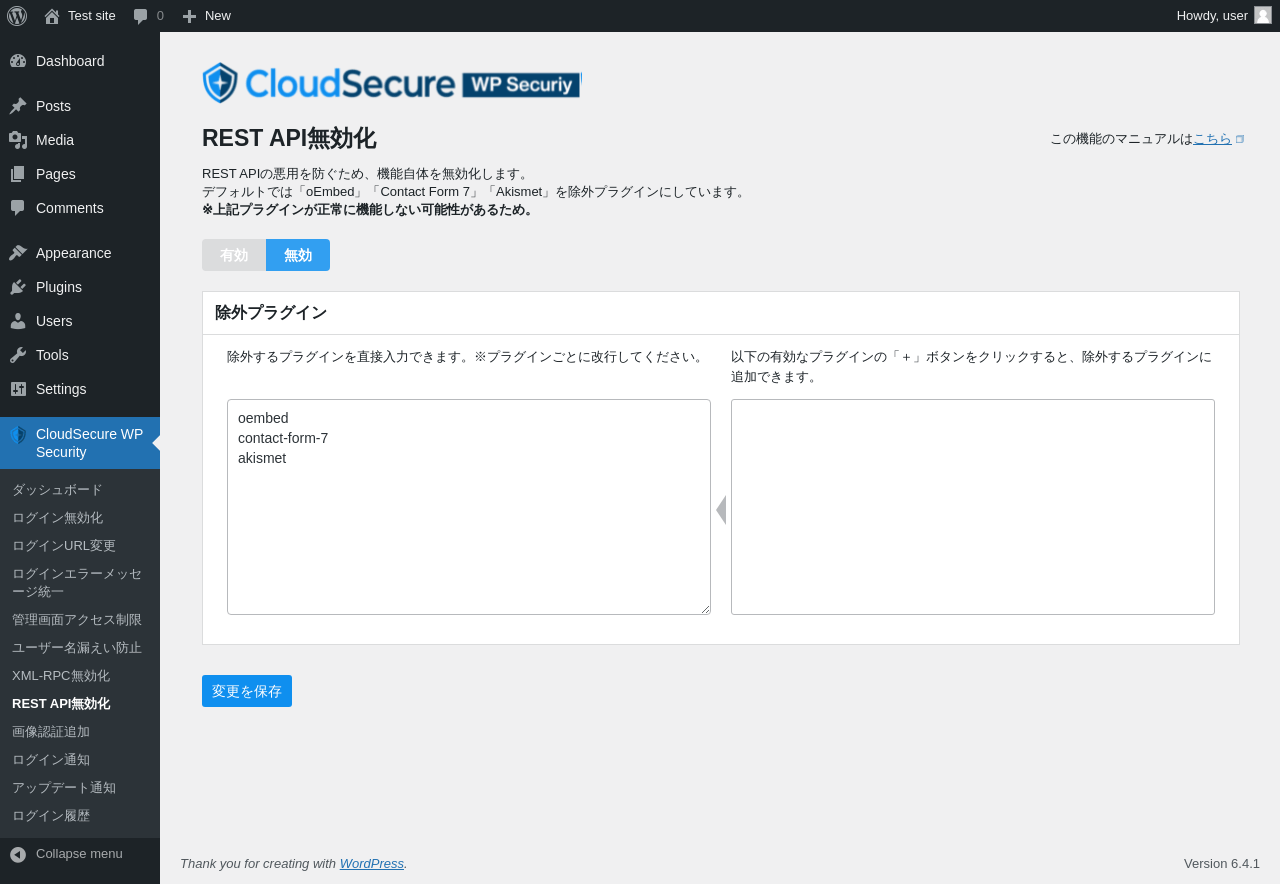Save changes with 変更を保存 button
Screen dimensions: 1280x884
click(x=247, y=691)
